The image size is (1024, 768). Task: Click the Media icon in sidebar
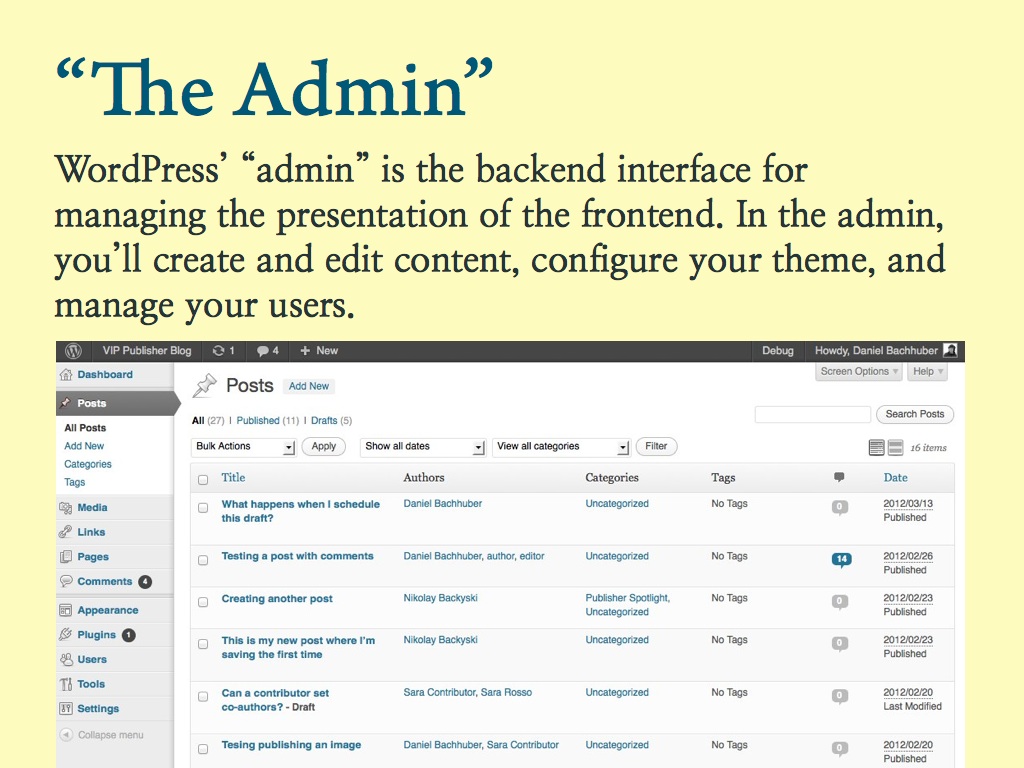66,507
